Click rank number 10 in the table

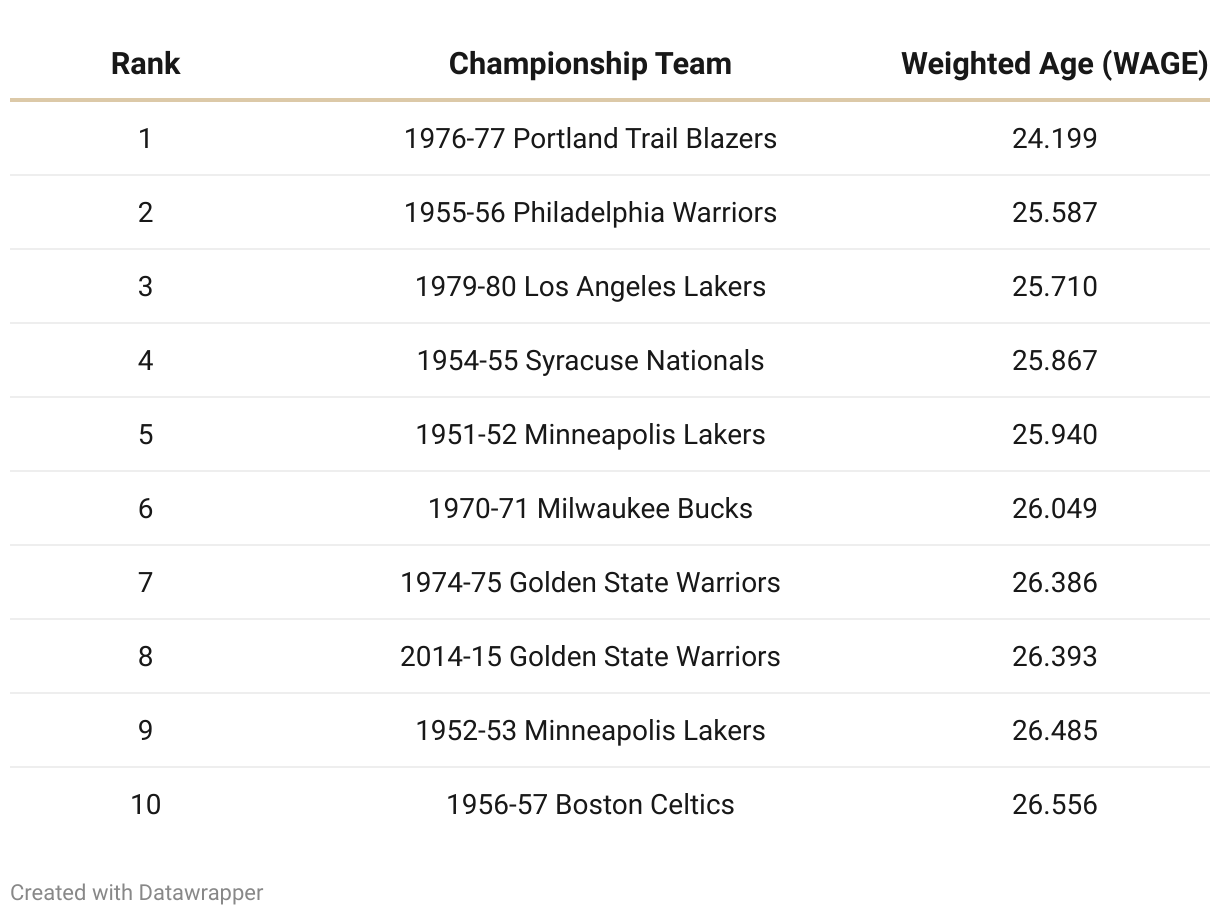(145, 804)
